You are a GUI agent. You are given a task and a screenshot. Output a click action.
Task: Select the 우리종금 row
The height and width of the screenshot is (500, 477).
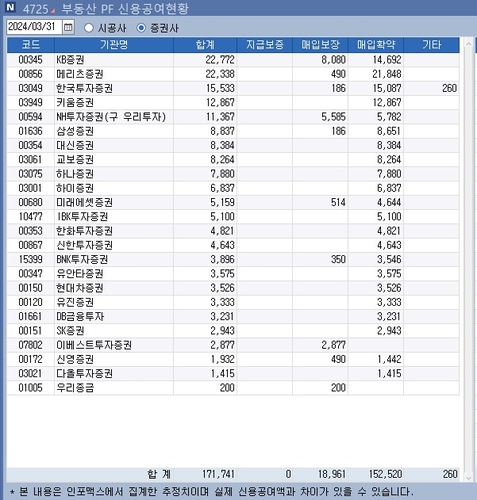[233, 388]
